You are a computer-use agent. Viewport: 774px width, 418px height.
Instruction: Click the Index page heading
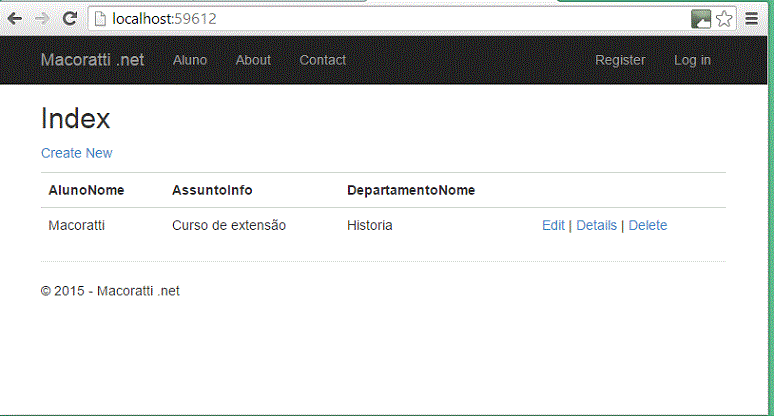pos(76,118)
